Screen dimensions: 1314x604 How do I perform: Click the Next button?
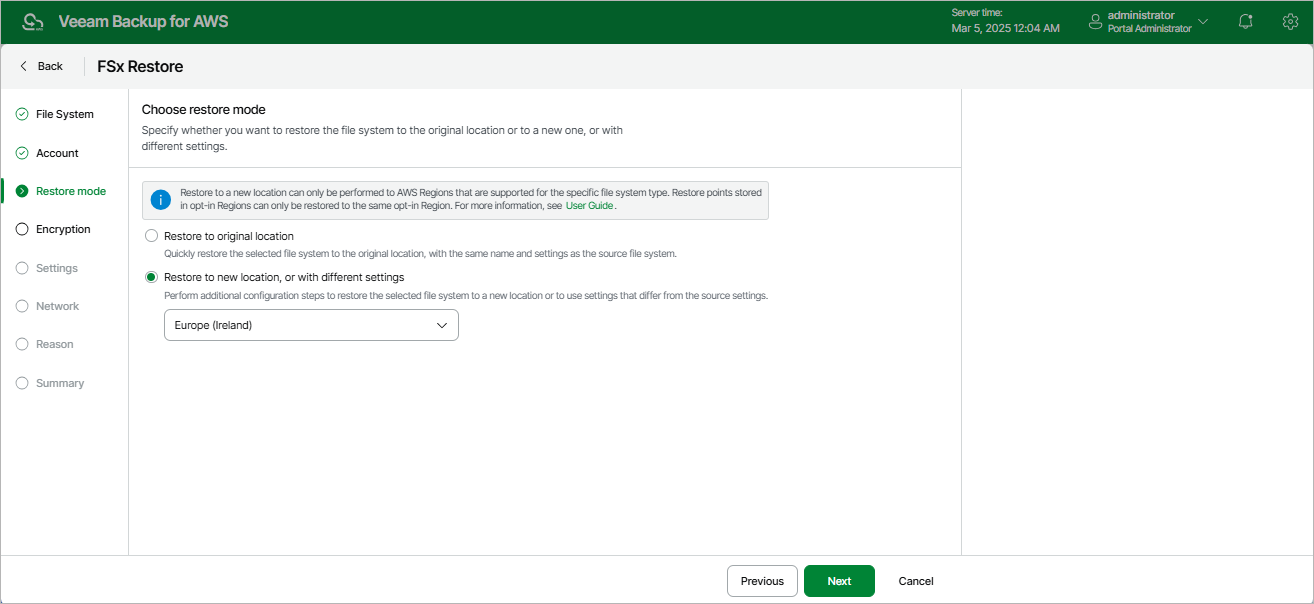(839, 581)
